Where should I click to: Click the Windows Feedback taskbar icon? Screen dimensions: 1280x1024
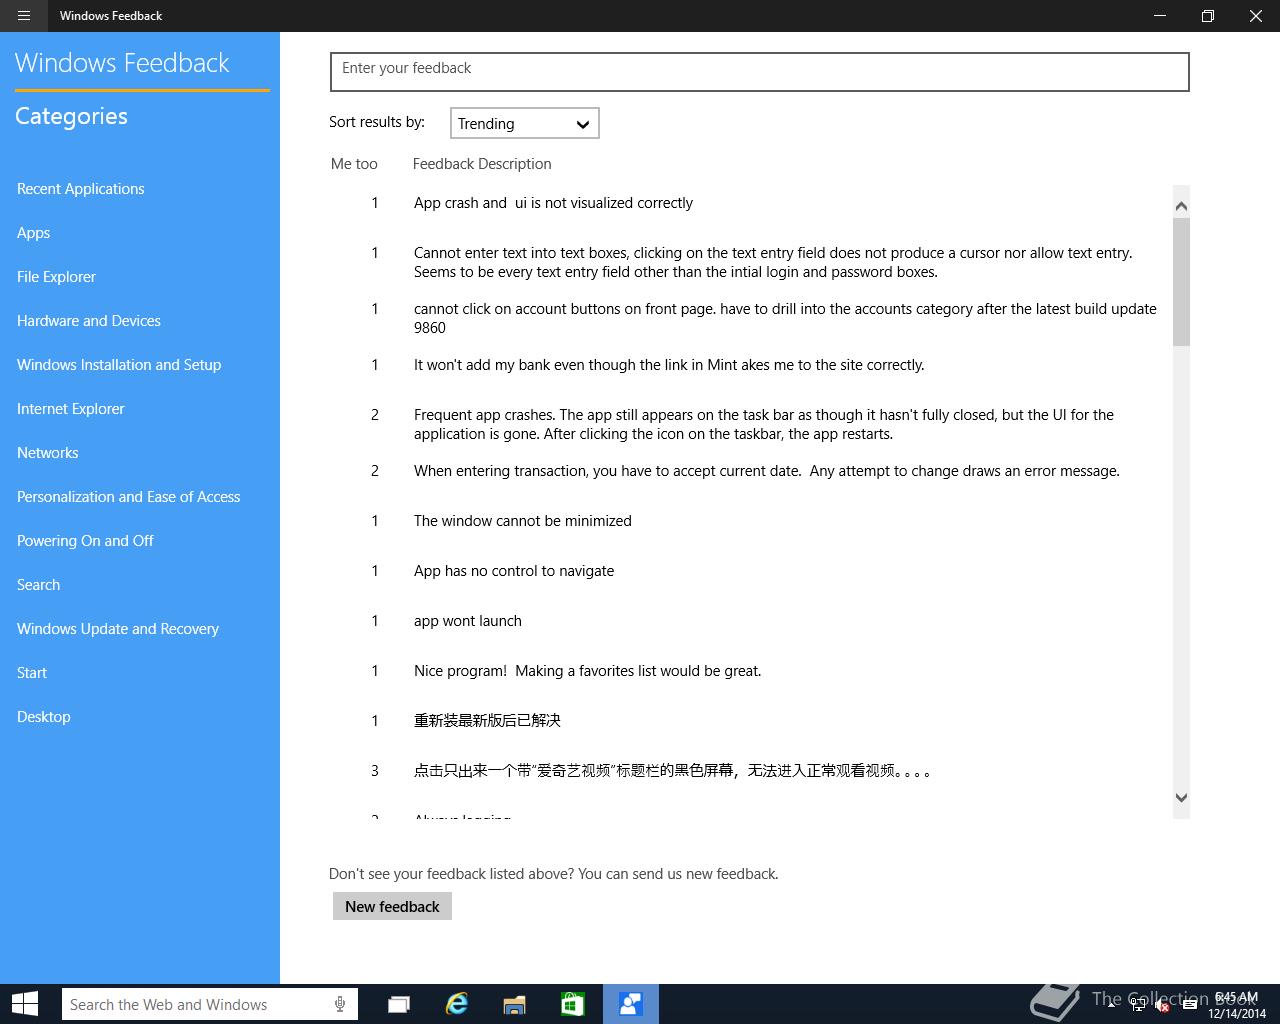(x=631, y=1004)
